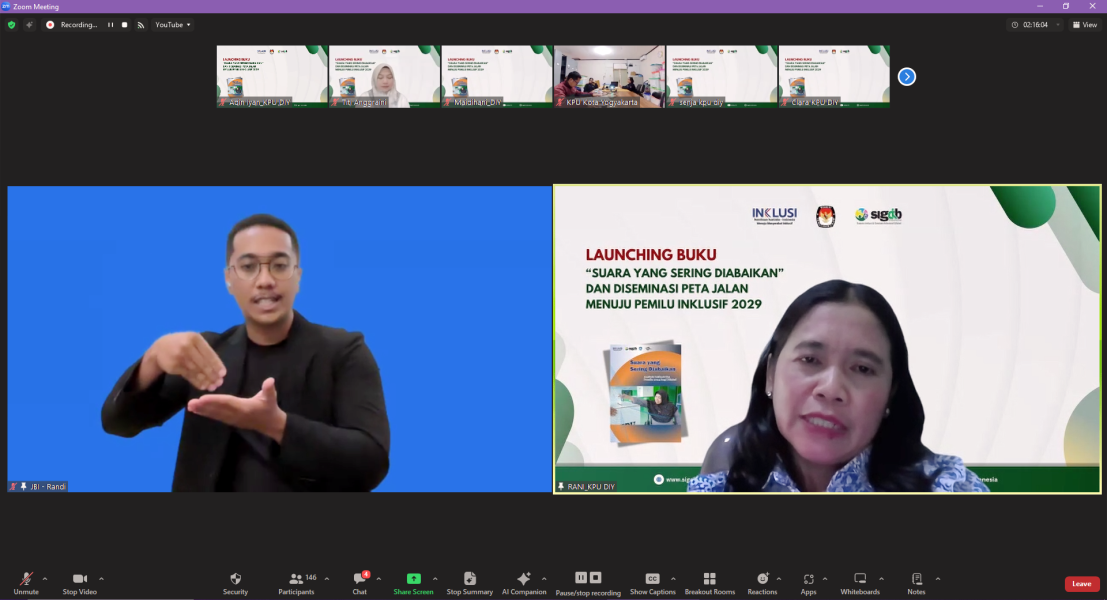Image resolution: width=1107 pixels, height=600 pixels.
Task: Open the AI Companion
Action: click(523, 582)
